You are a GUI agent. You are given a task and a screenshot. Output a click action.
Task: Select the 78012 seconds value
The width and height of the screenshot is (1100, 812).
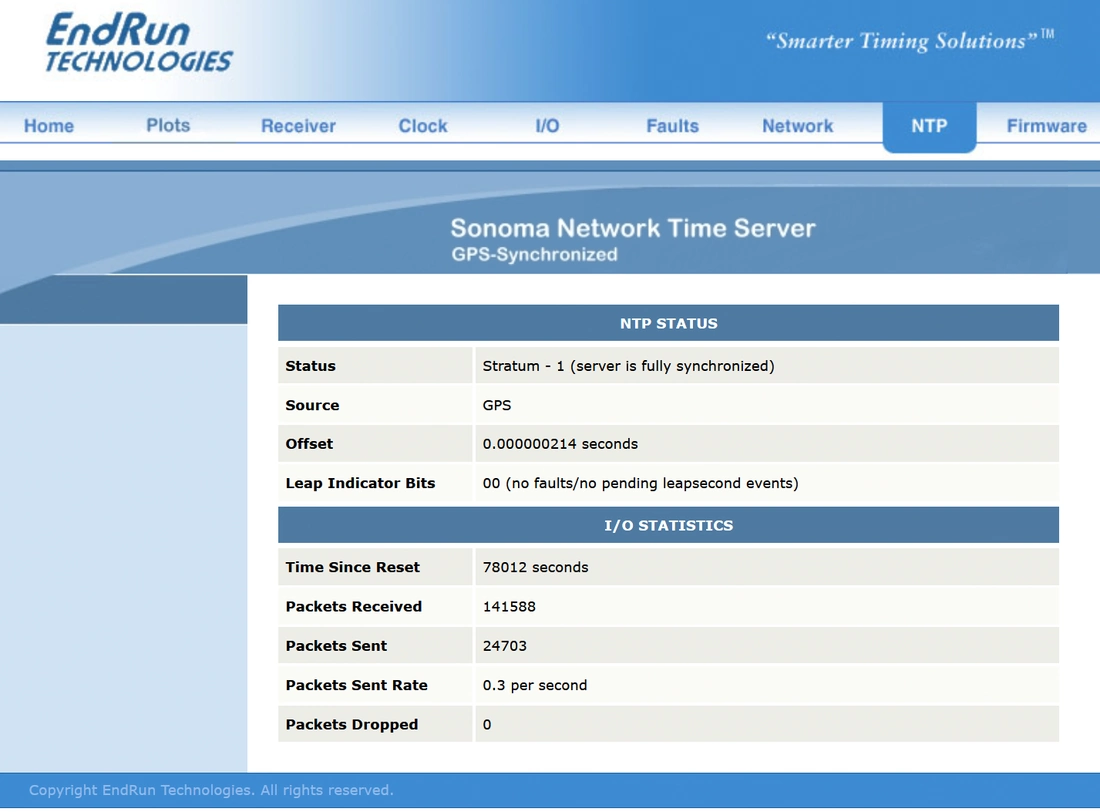tap(535, 567)
